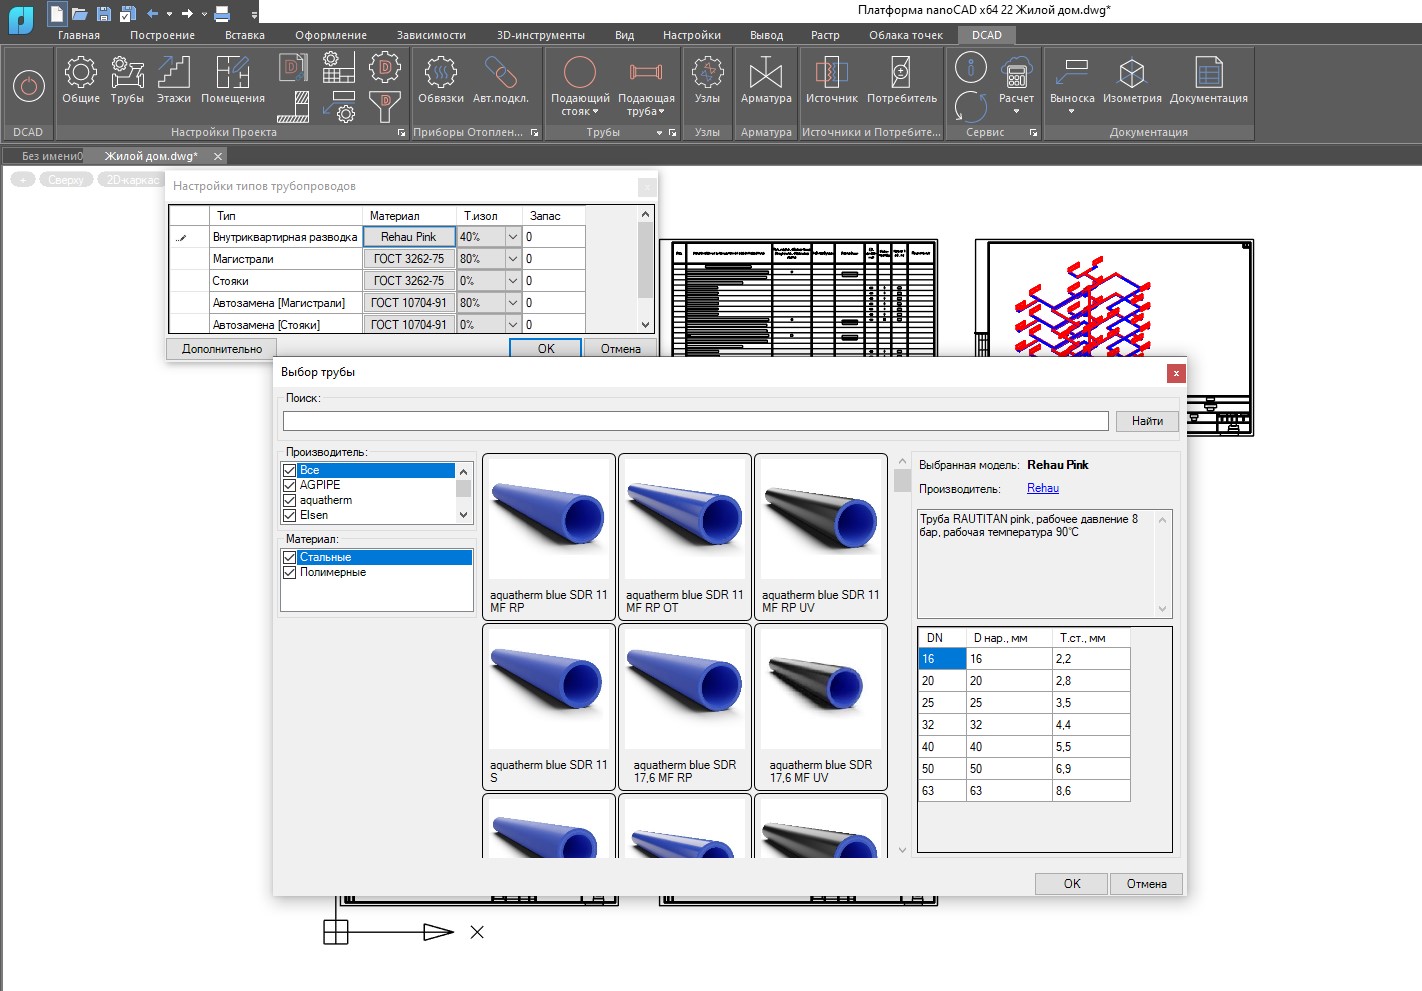Open the Этажи floors tool
The height and width of the screenshot is (991, 1422).
tap(173, 79)
